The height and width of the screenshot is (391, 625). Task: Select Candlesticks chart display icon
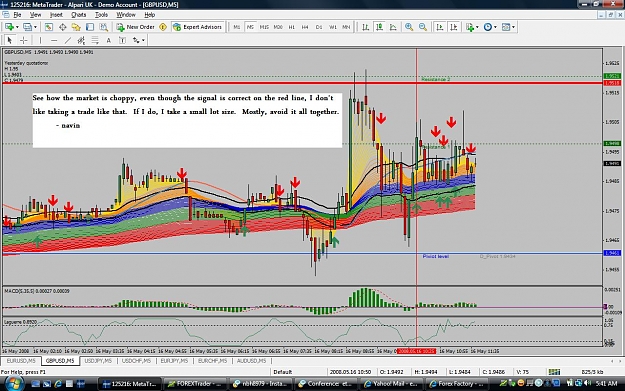[x=379, y=27]
